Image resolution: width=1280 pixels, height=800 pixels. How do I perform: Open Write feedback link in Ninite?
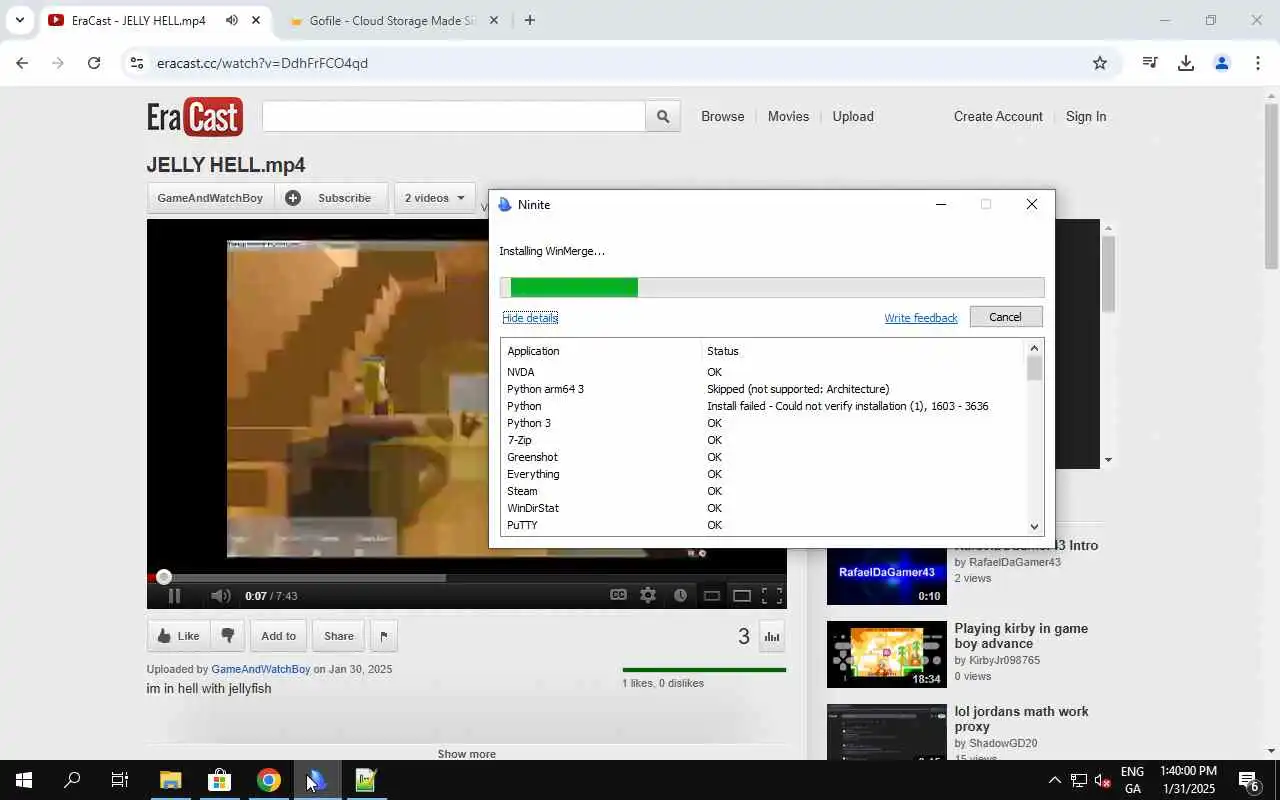pyautogui.click(x=921, y=318)
